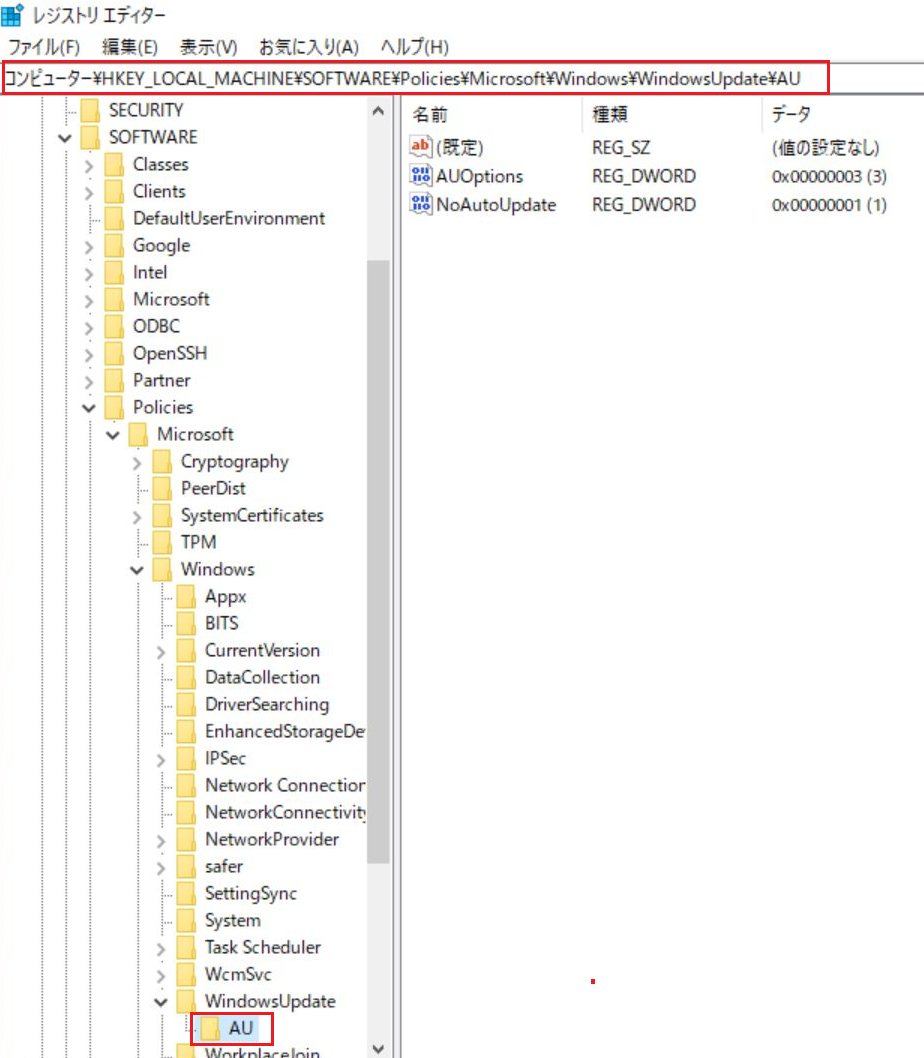This screenshot has height=1058, width=924.
Task: Click the NoAutoUpdate DWORD value icon
Action: [420, 204]
